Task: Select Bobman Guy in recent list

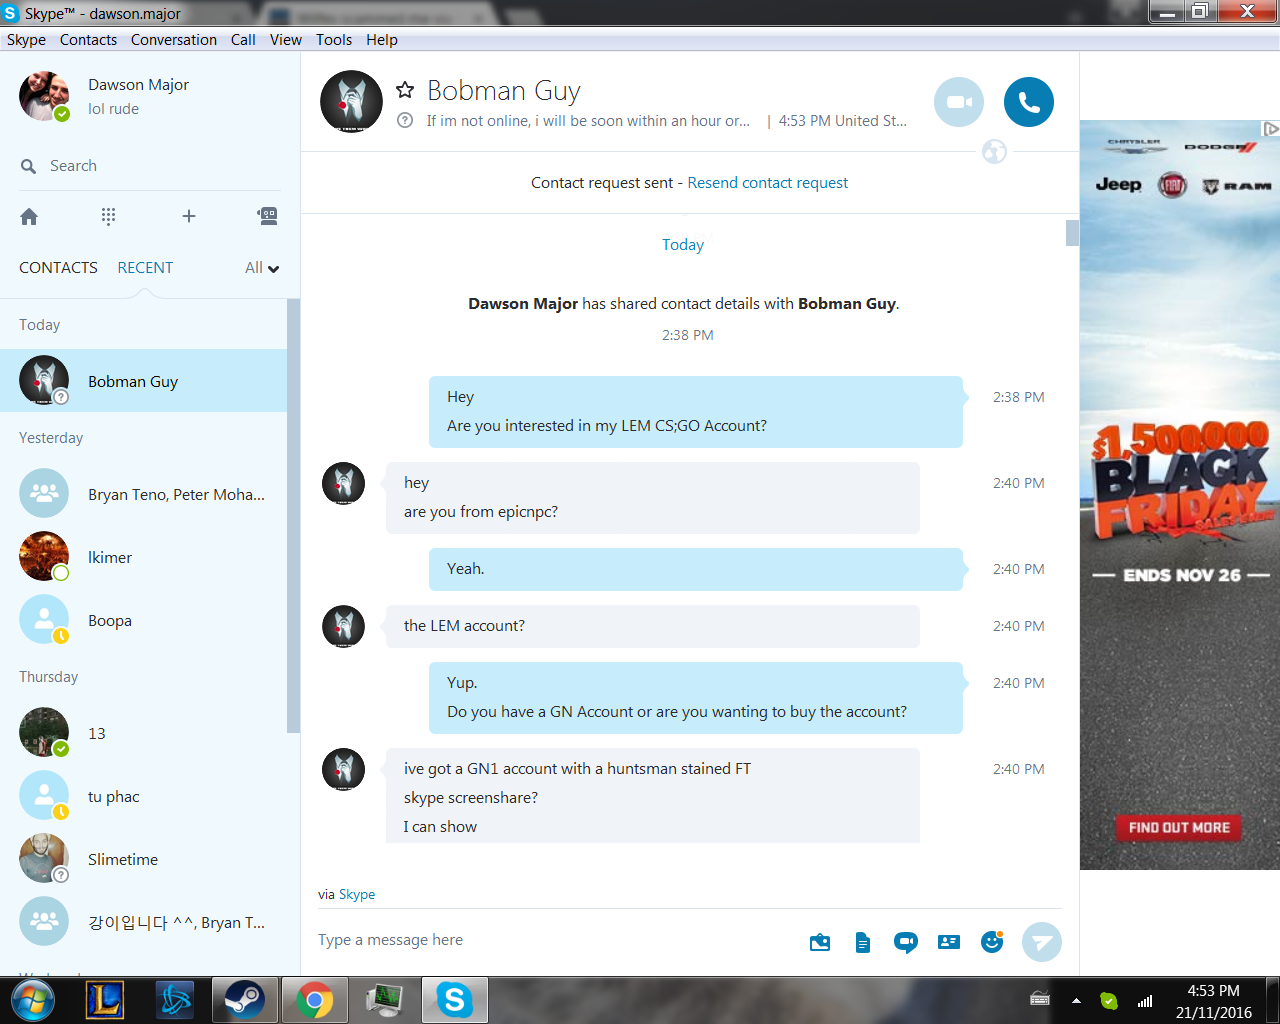Action: click(144, 381)
